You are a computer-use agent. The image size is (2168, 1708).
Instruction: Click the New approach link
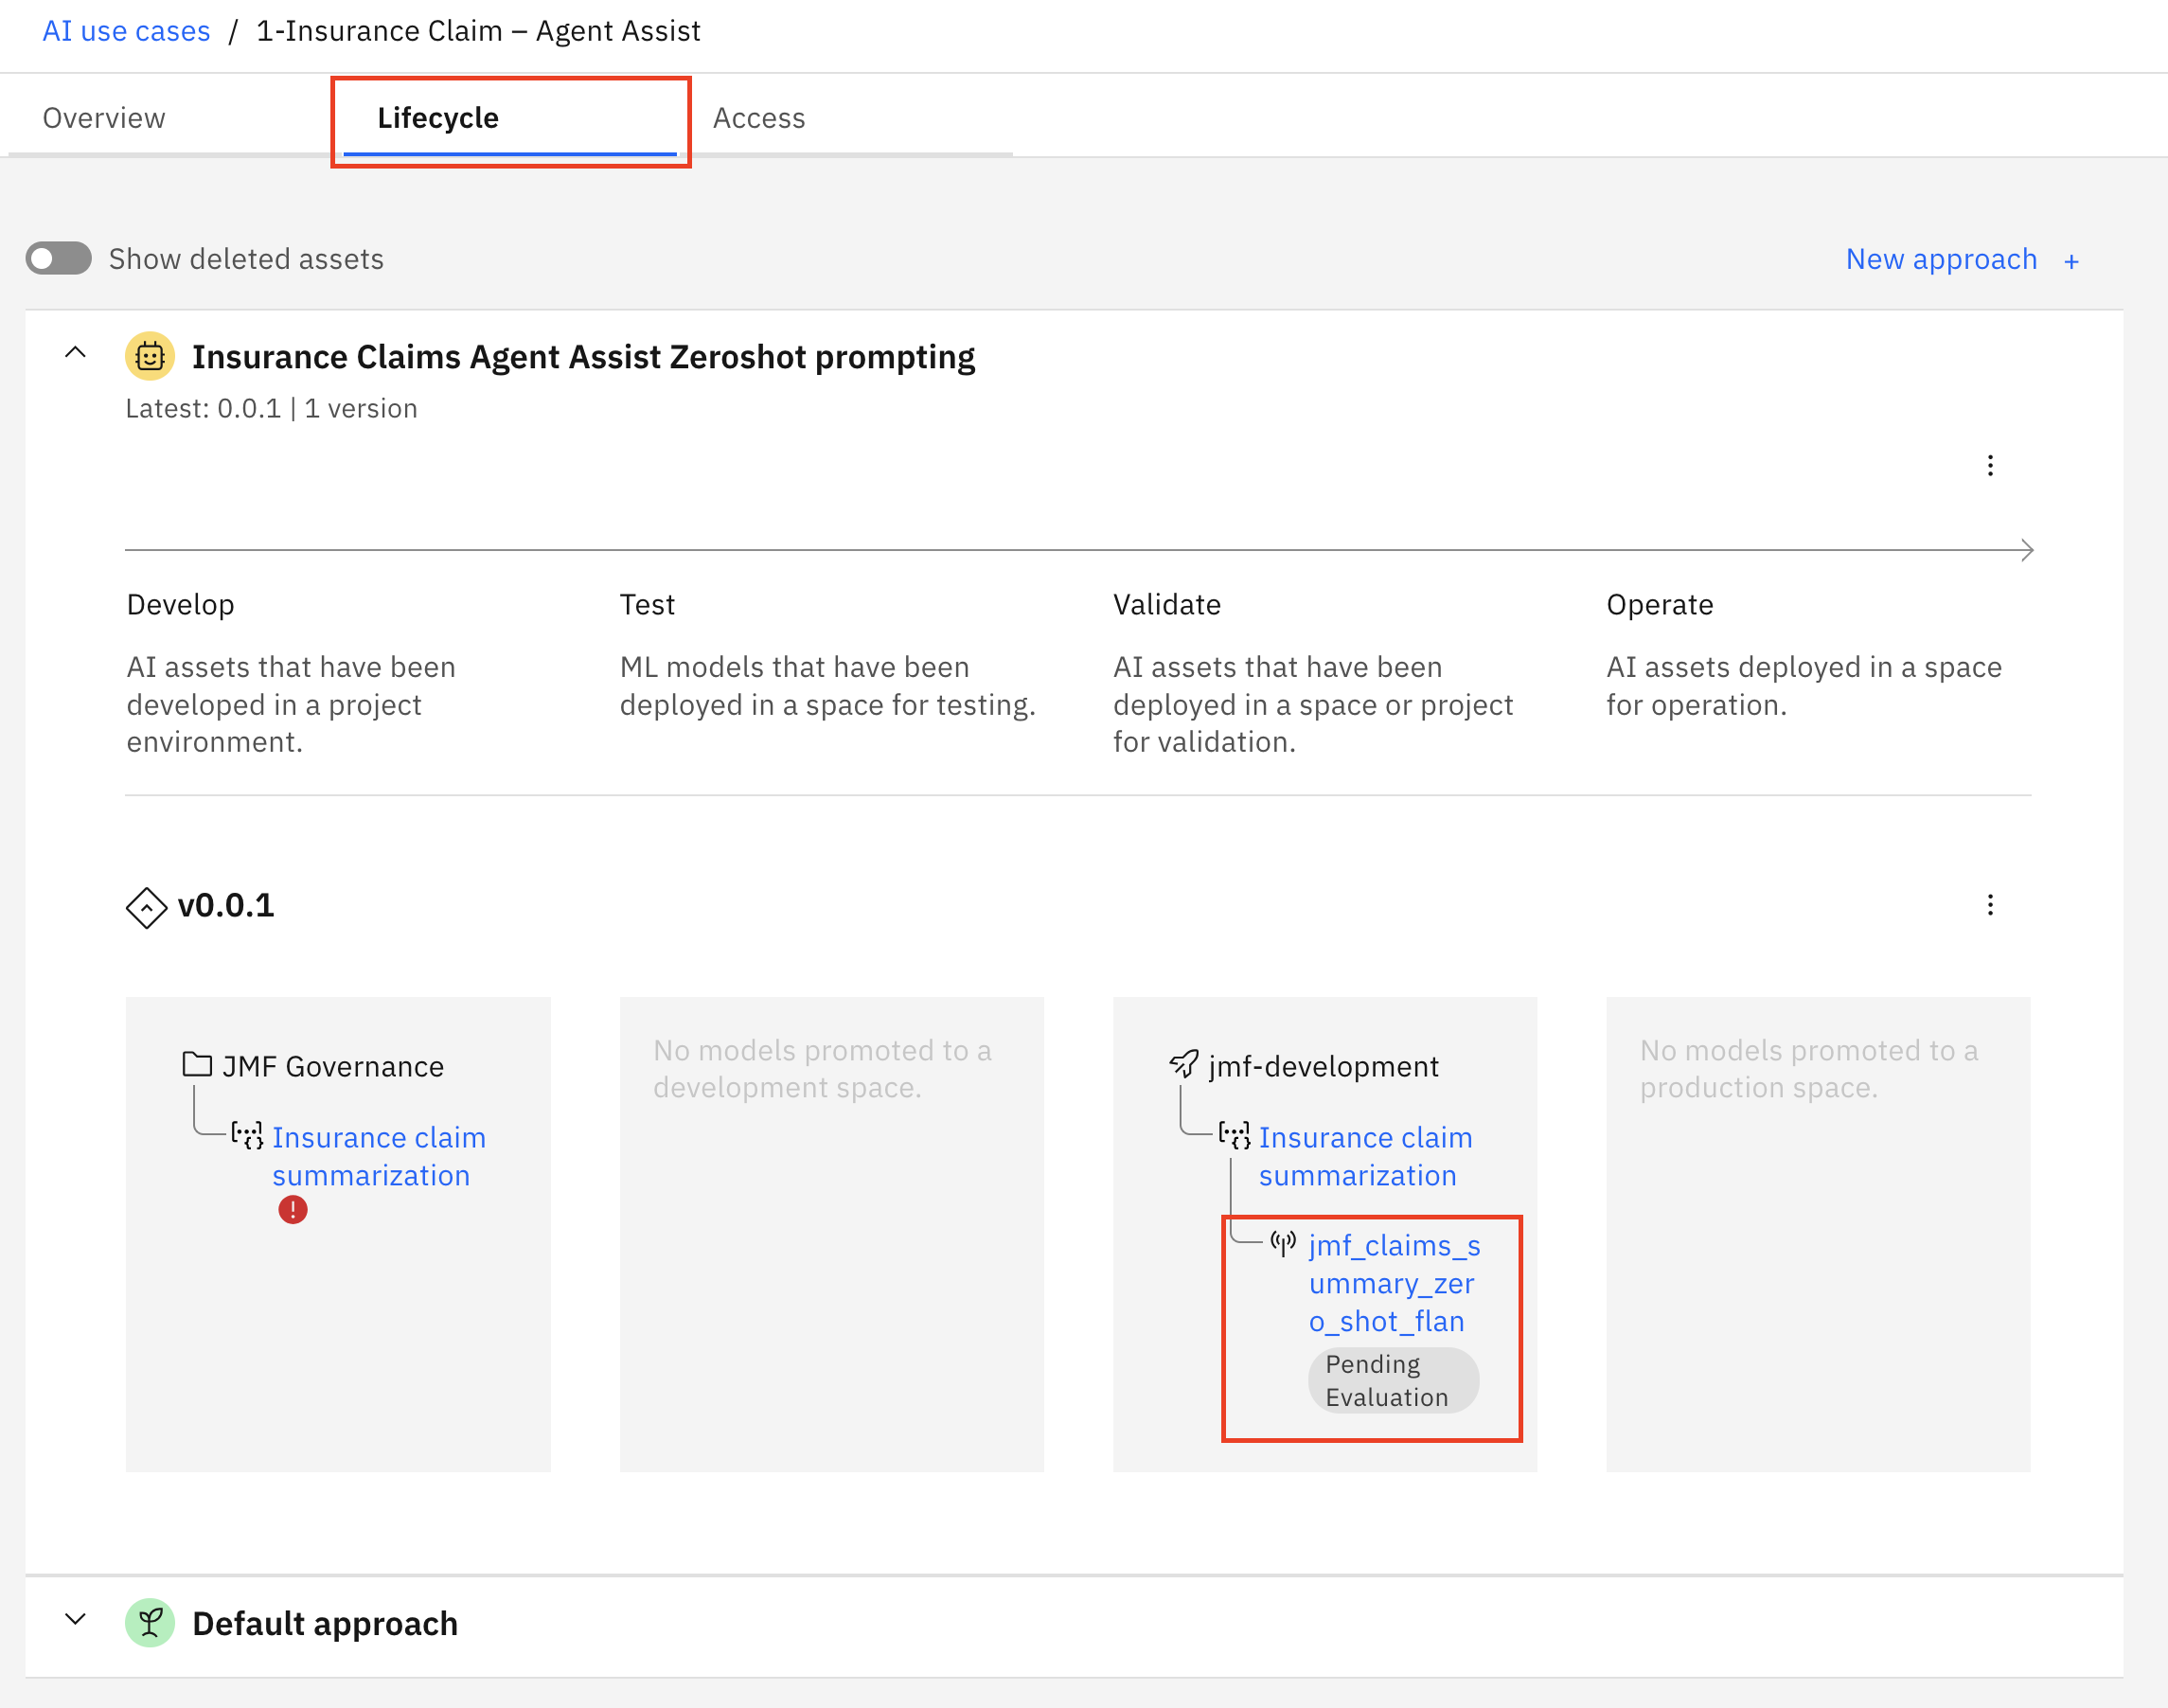(x=1941, y=259)
